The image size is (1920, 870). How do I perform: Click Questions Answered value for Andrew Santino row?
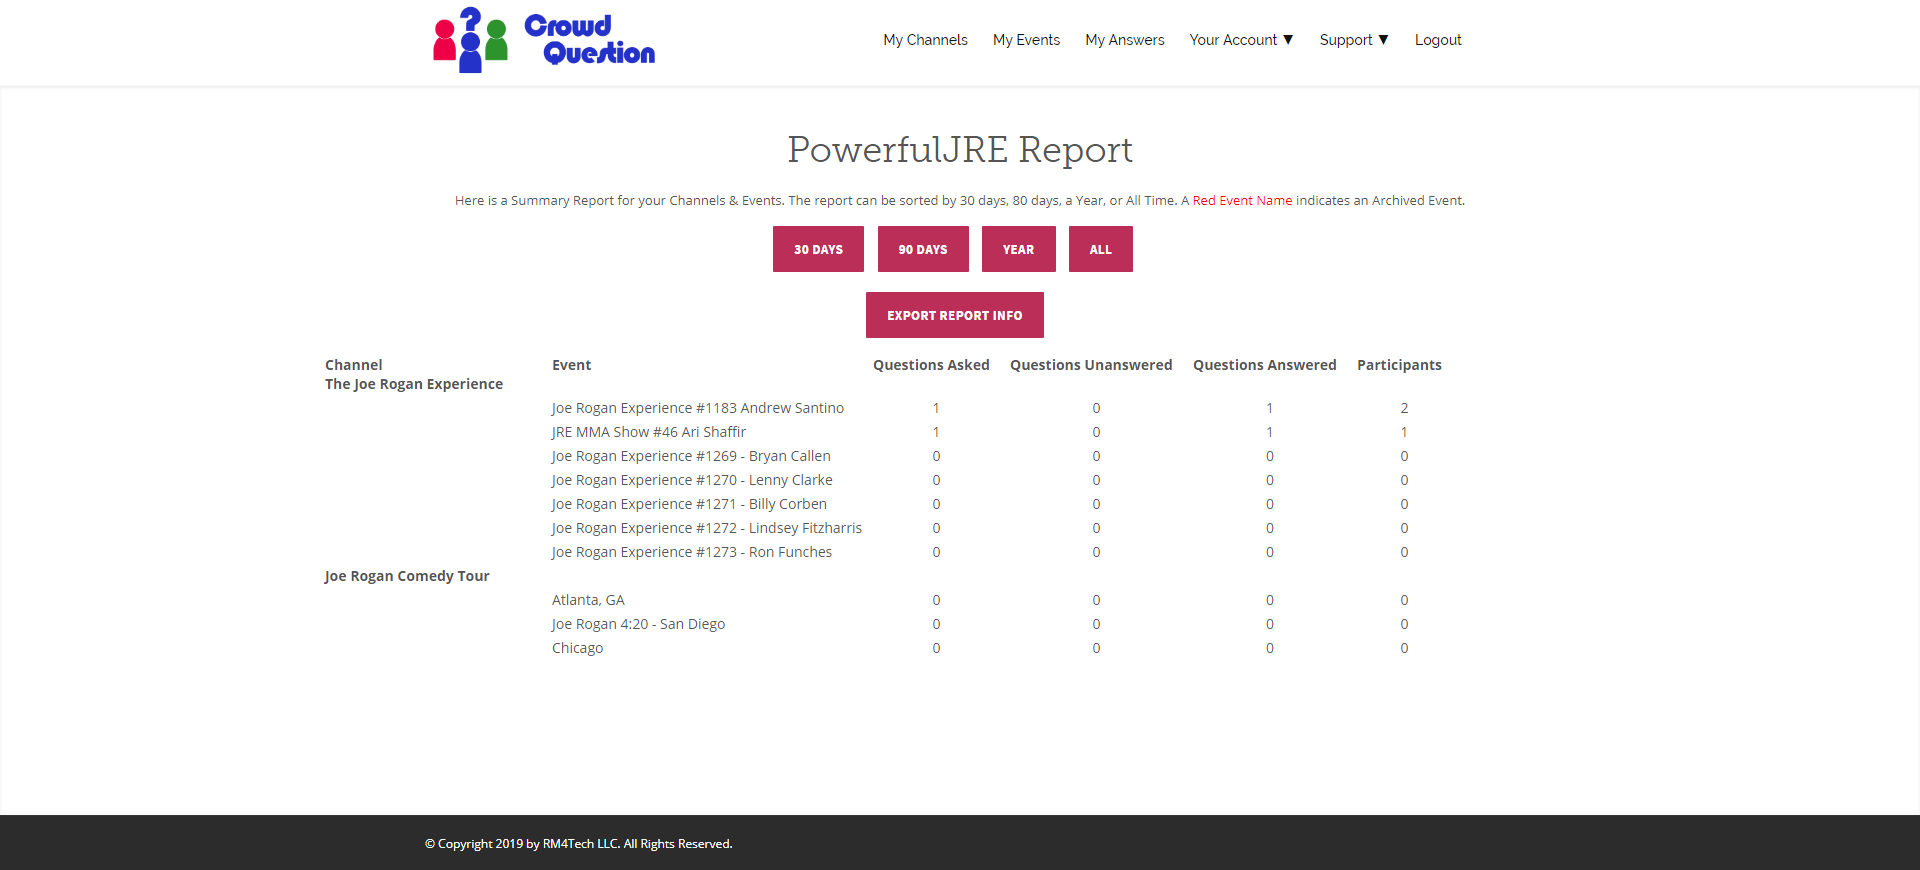pos(1269,408)
